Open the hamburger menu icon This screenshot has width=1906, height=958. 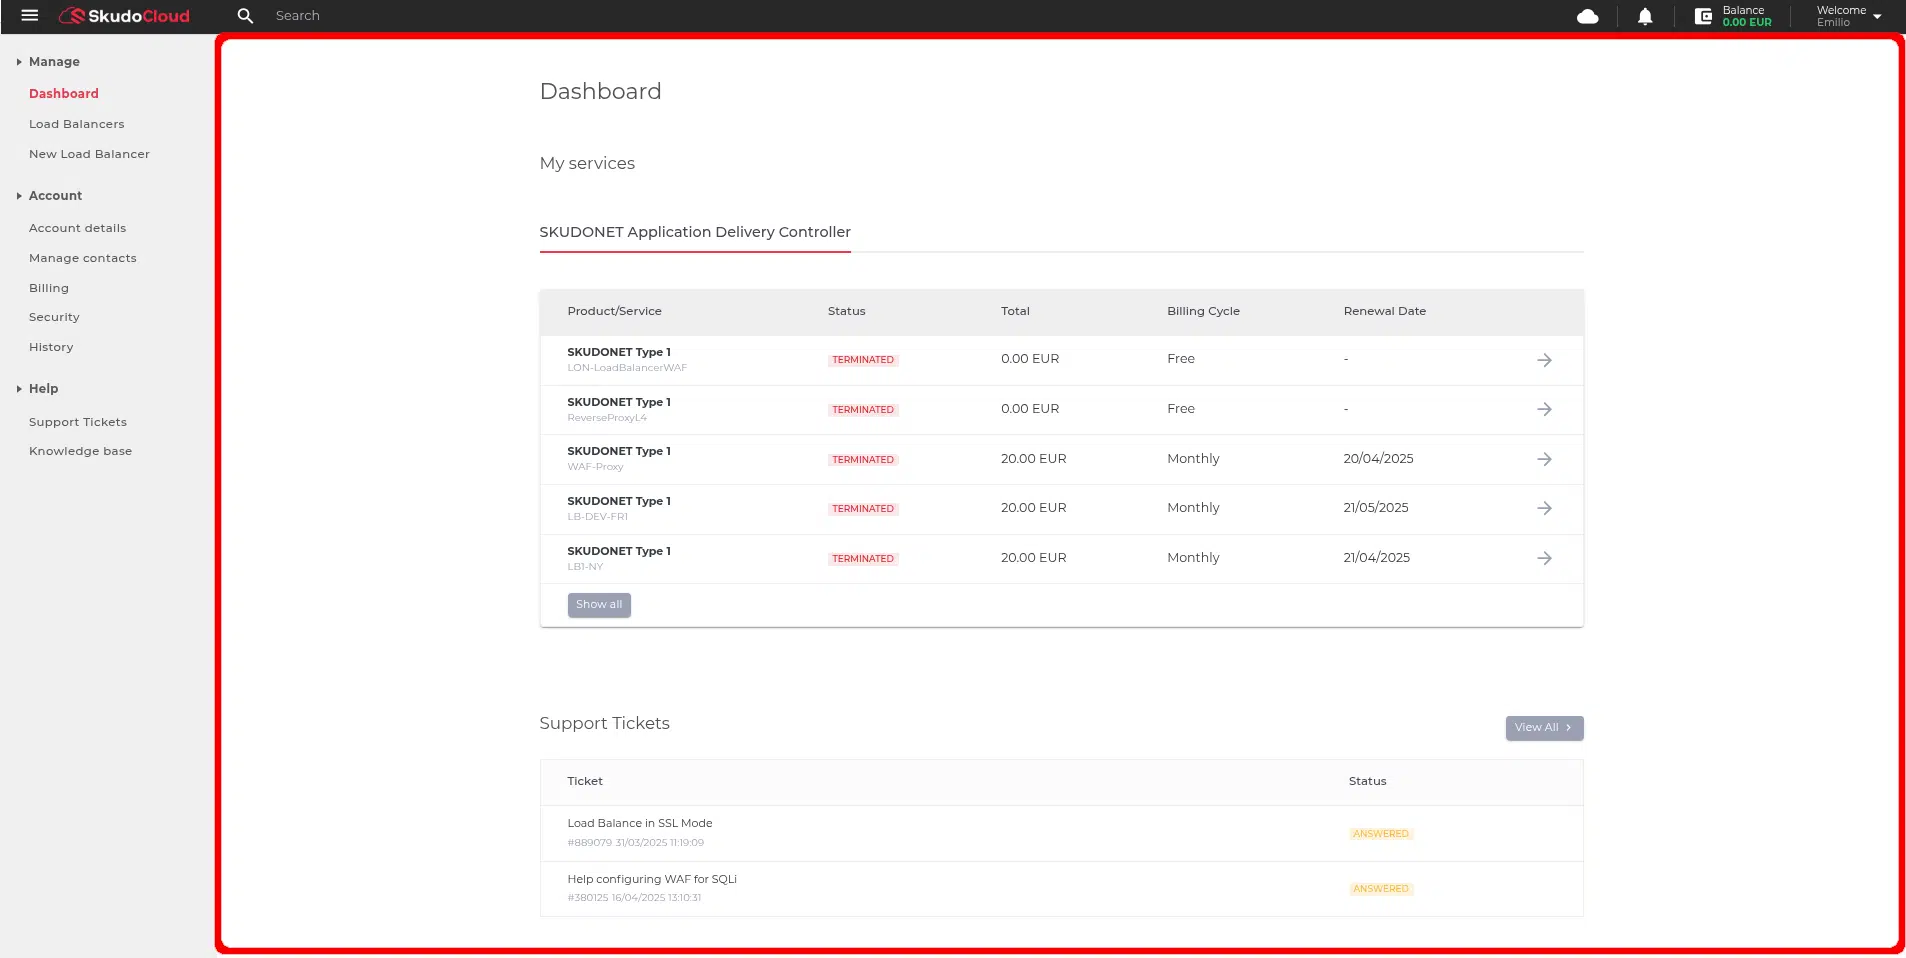(30, 16)
